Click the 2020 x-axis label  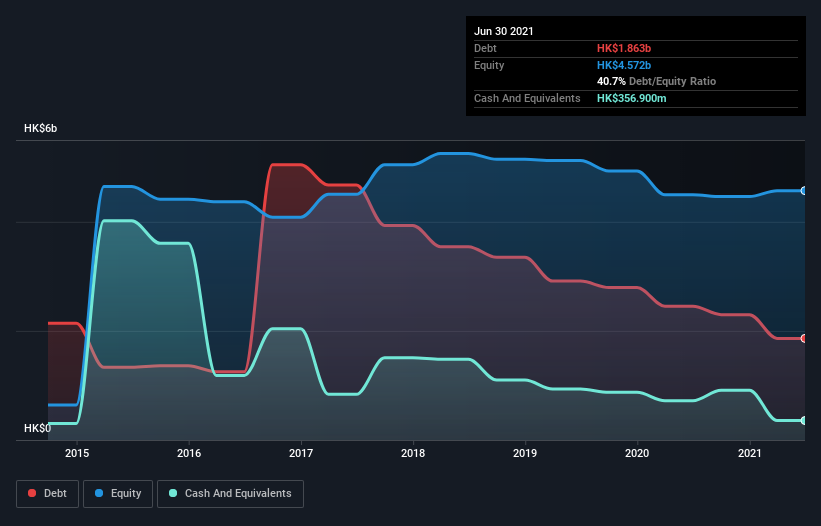tap(637, 453)
